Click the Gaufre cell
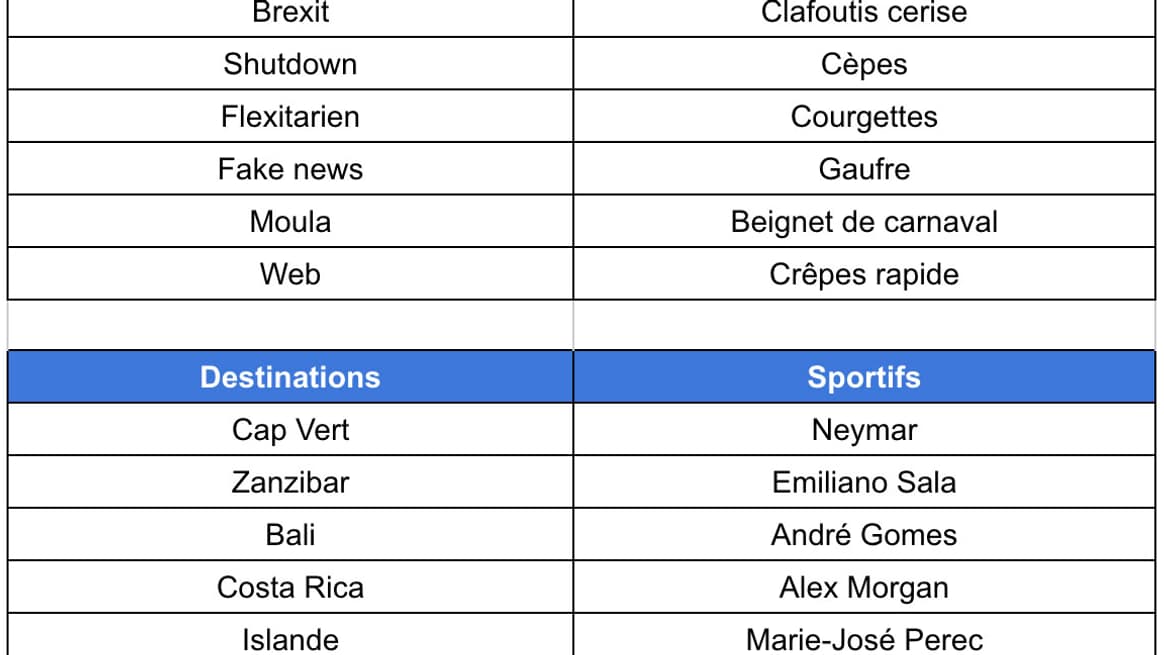This screenshot has height=655, width=1164. [x=864, y=169]
